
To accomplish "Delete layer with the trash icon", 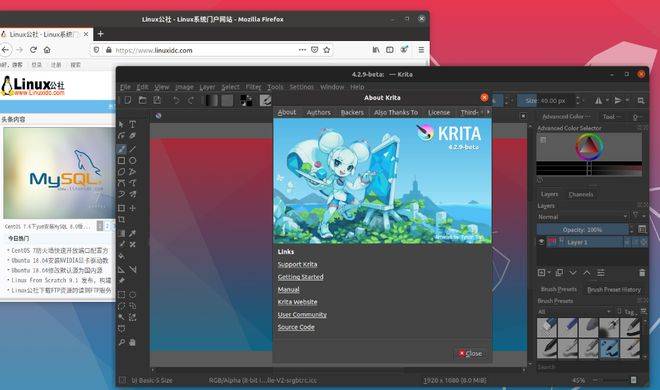I will coord(642,273).
